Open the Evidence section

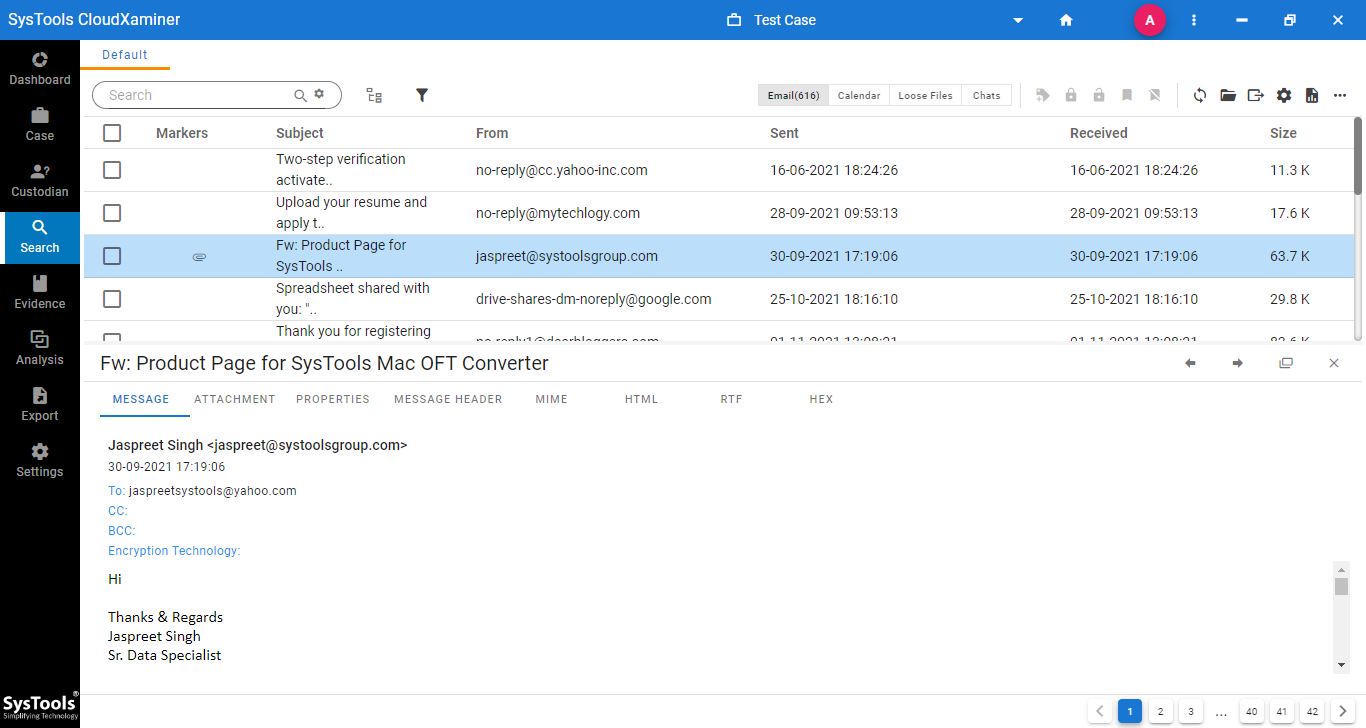coord(40,292)
